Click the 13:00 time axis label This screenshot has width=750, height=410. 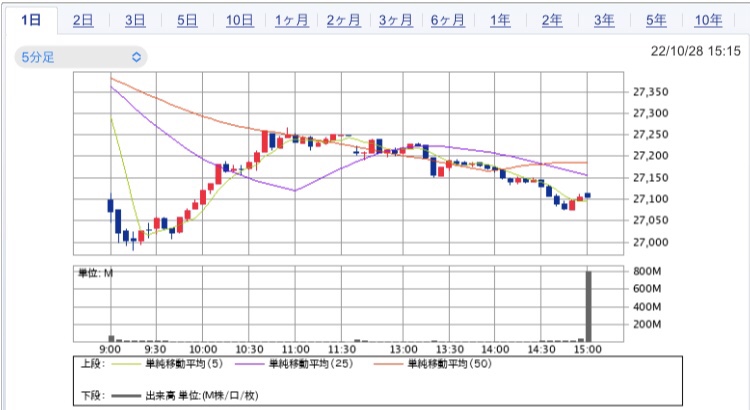click(403, 350)
